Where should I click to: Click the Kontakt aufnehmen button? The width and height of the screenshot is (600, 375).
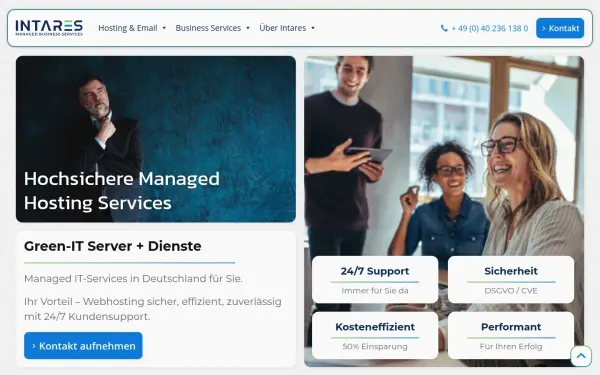point(83,346)
